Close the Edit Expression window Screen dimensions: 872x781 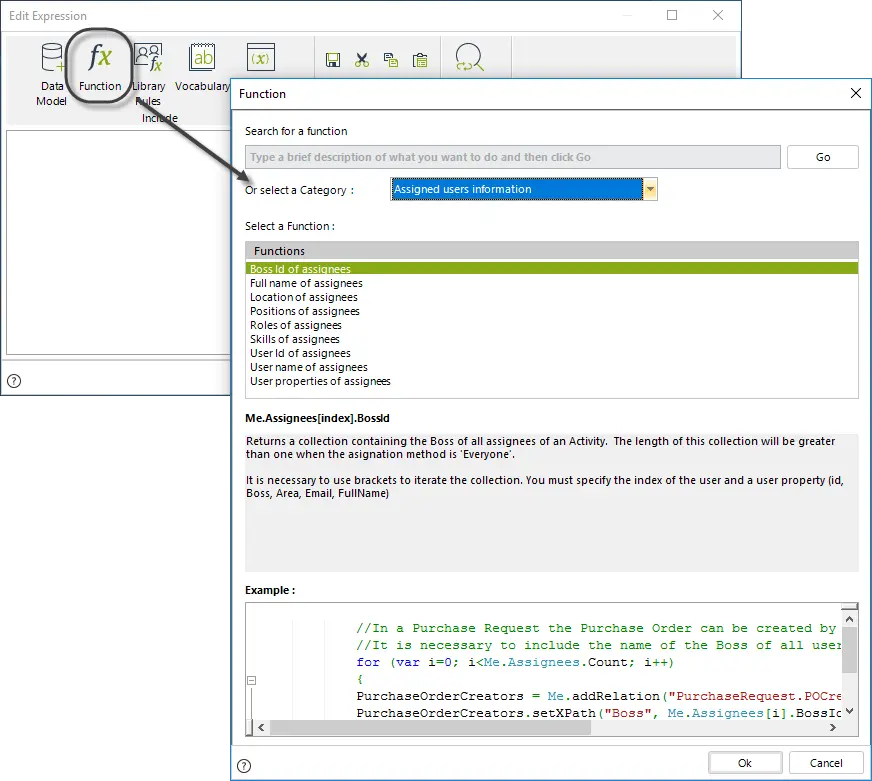[x=718, y=15]
